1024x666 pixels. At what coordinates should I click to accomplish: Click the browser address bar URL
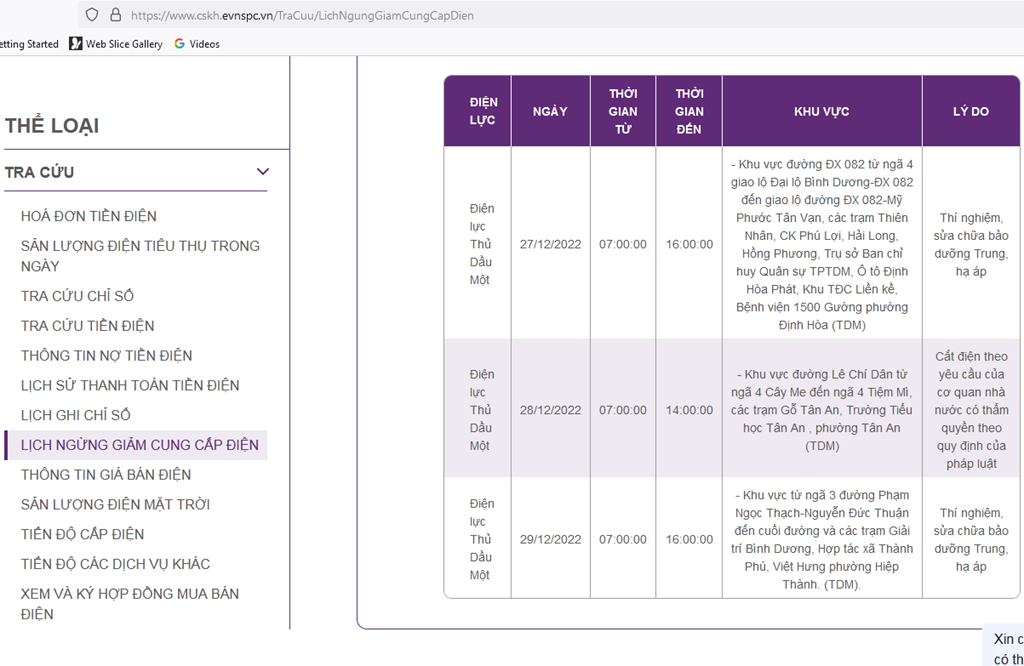tap(302, 15)
